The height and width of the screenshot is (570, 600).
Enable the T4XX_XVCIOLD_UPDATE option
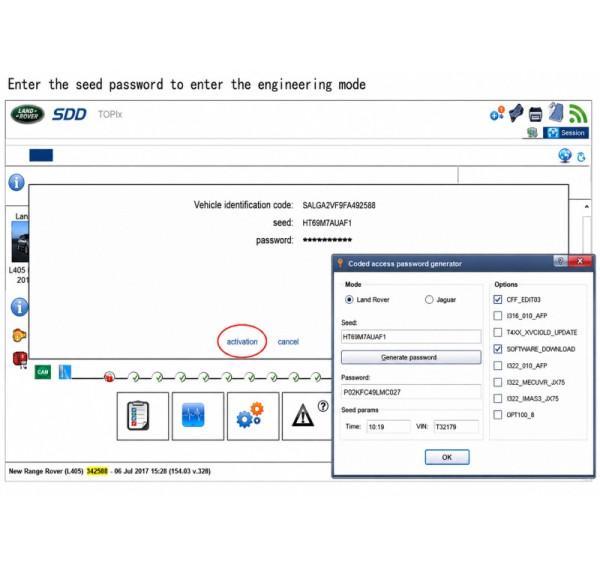click(x=498, y=332)
